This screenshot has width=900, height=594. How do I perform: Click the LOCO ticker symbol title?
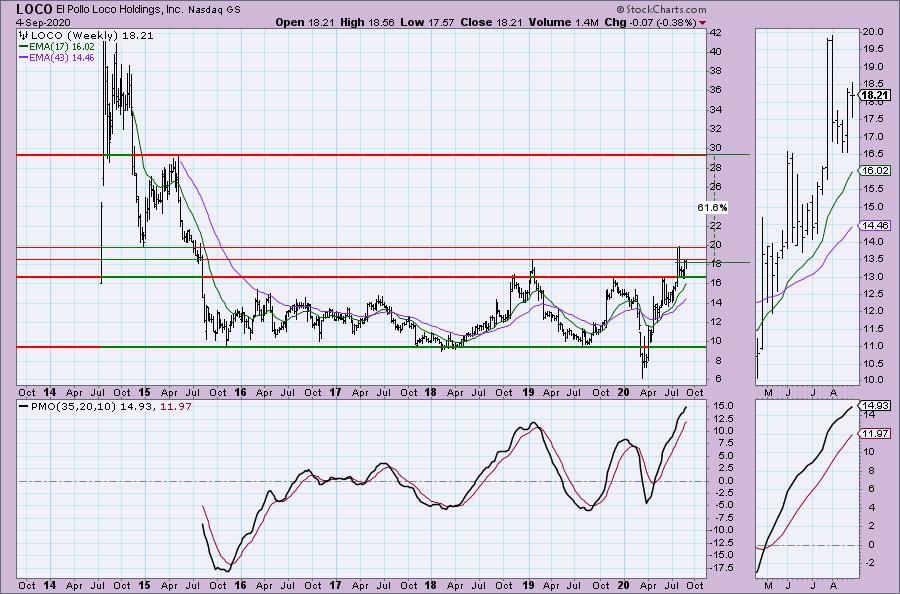point(34,9)
